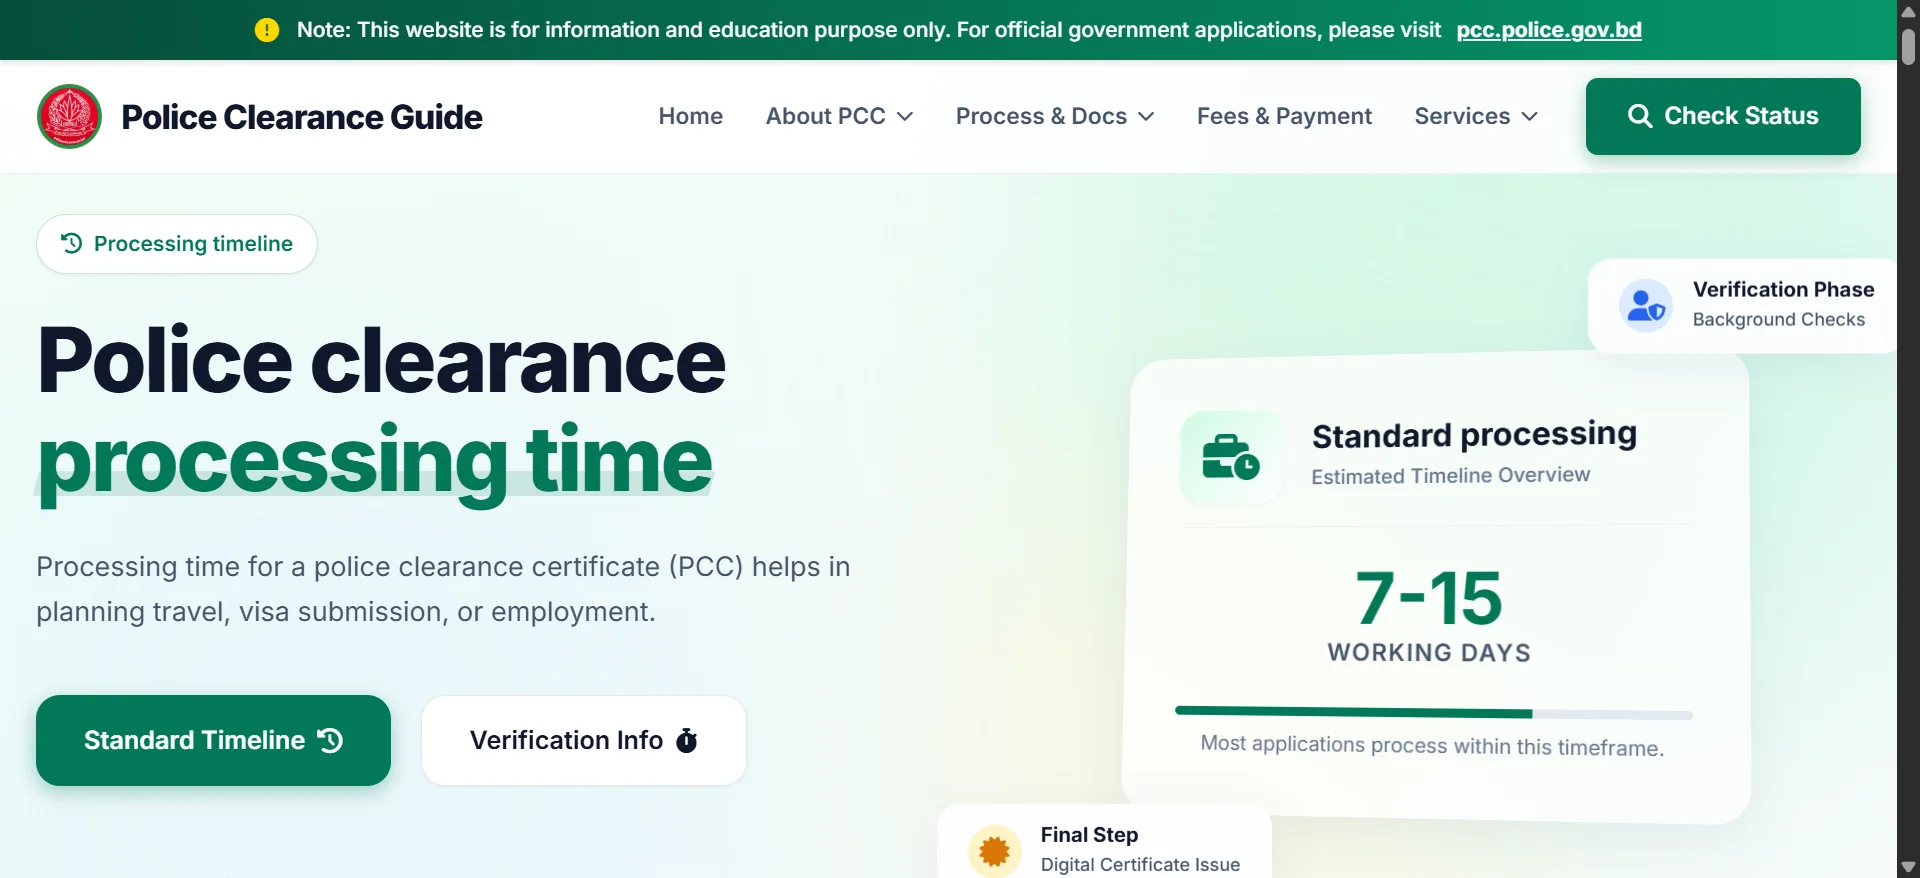
Task: Click the orange certificate badge icon in Final Step
Action: pos(994,851)
